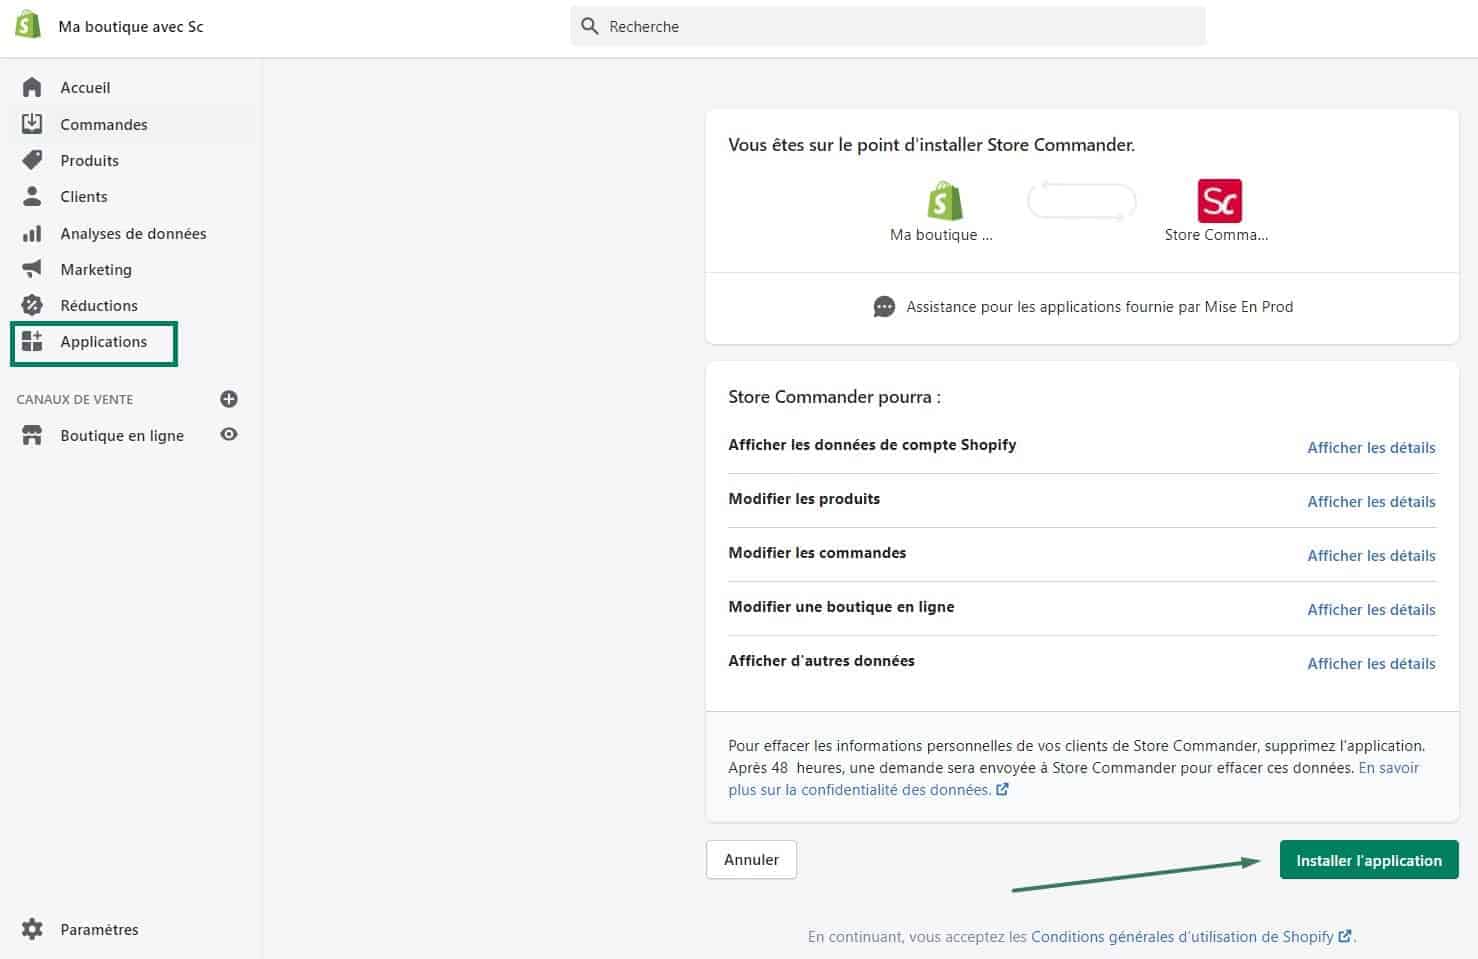Click the Réductions badge icon

pos(32,305)
